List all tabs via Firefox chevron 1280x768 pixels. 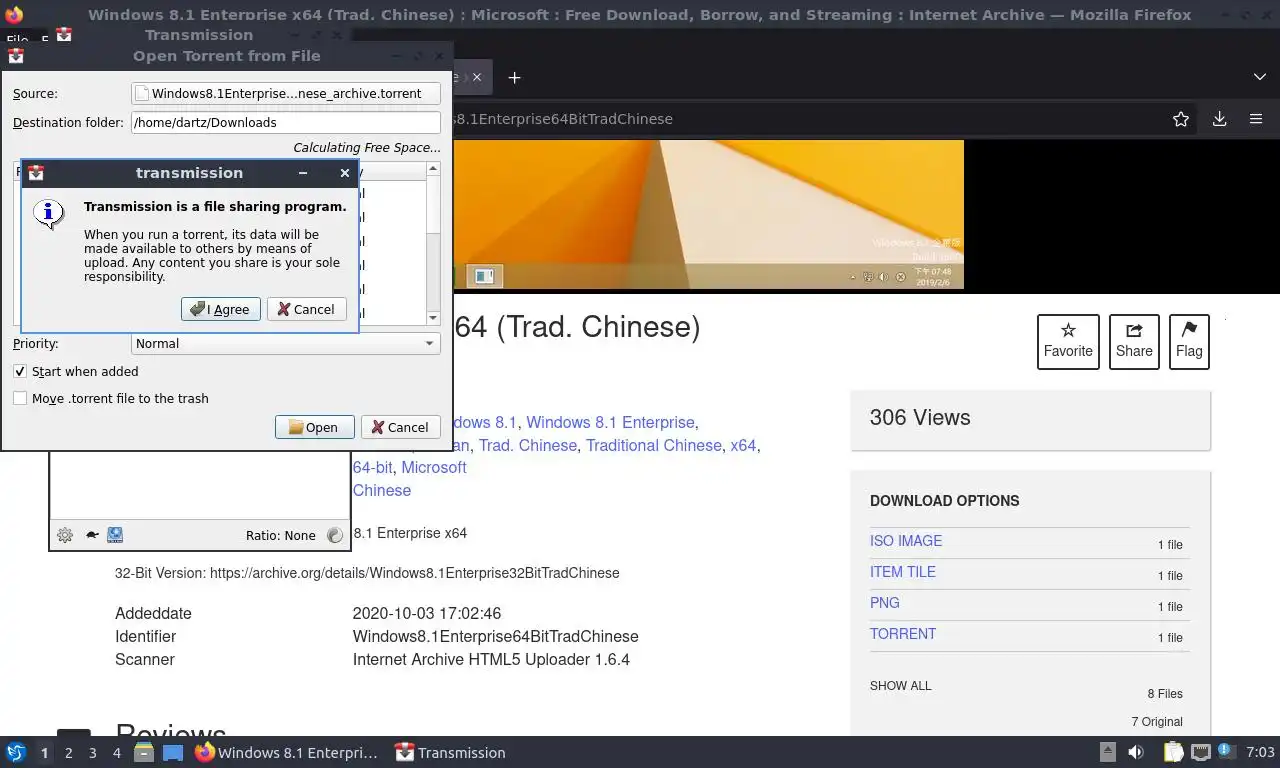(x=1260, y=77)
